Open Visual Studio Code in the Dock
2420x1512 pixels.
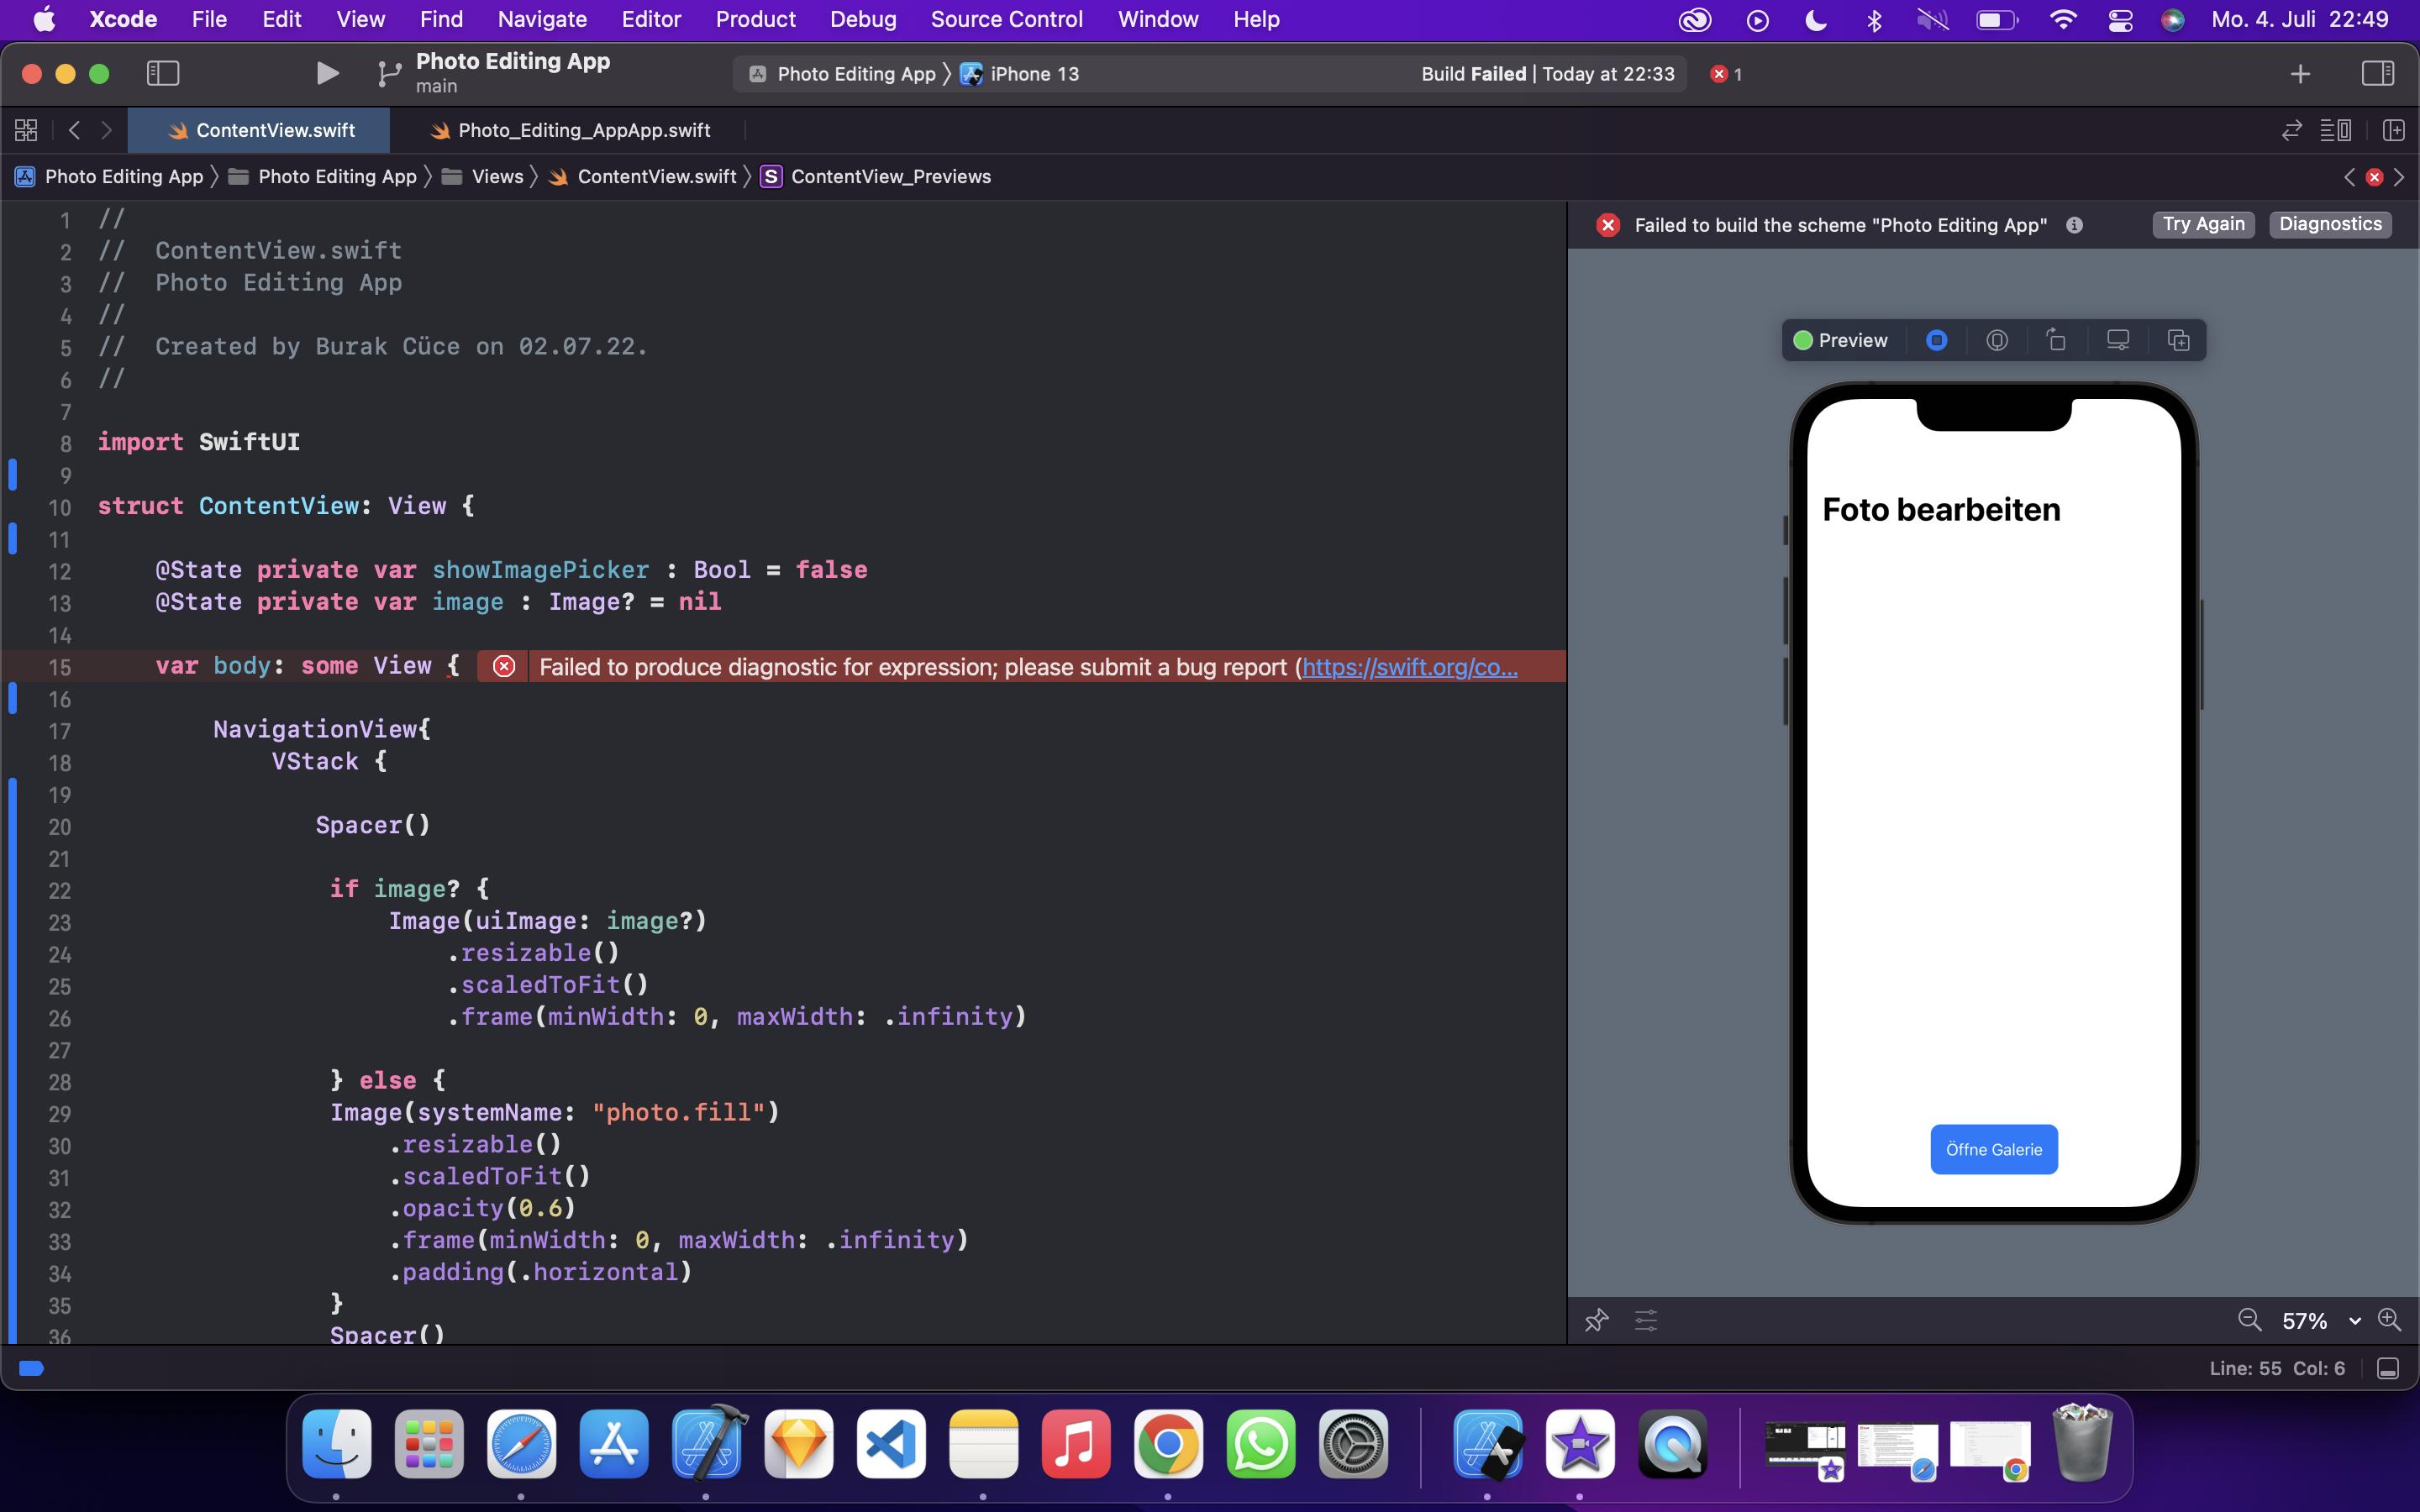tap(891, 1444)
